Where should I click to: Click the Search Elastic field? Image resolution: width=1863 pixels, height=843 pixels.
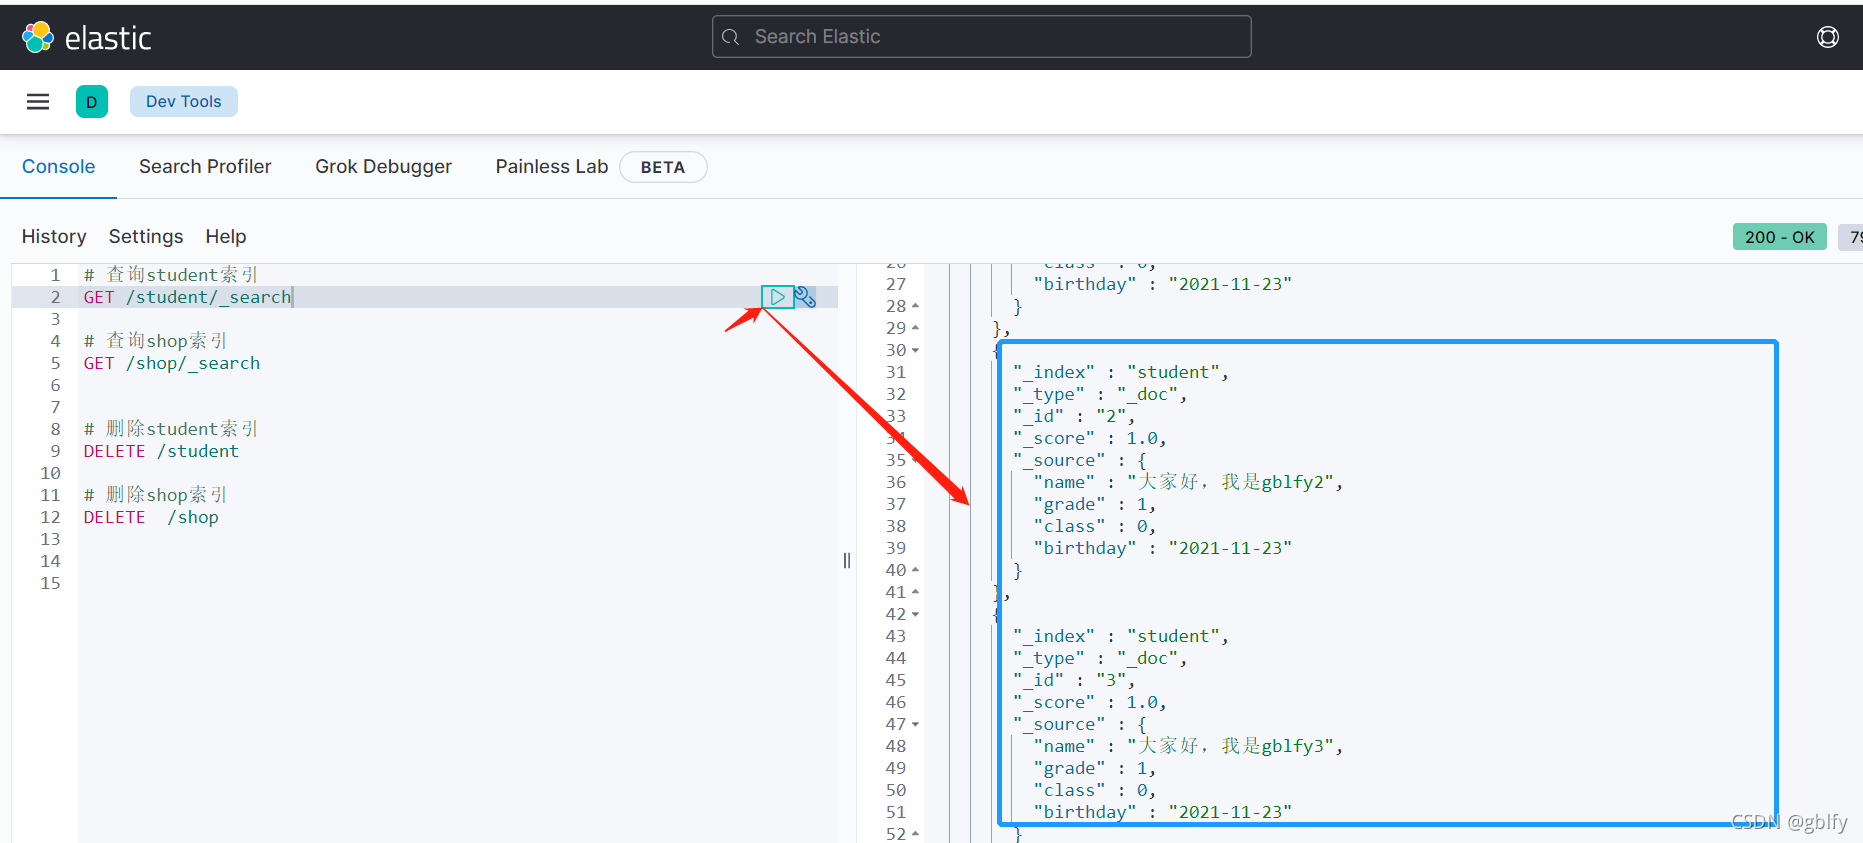click(981, 37)
